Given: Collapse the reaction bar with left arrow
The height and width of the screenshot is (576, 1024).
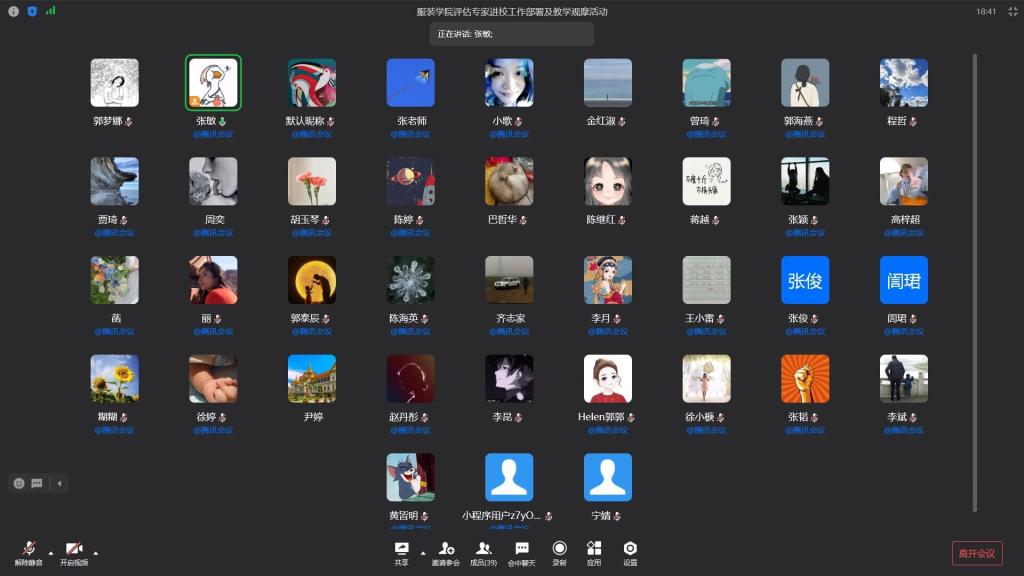Looking at the screenshot, I should coord(59,483).
